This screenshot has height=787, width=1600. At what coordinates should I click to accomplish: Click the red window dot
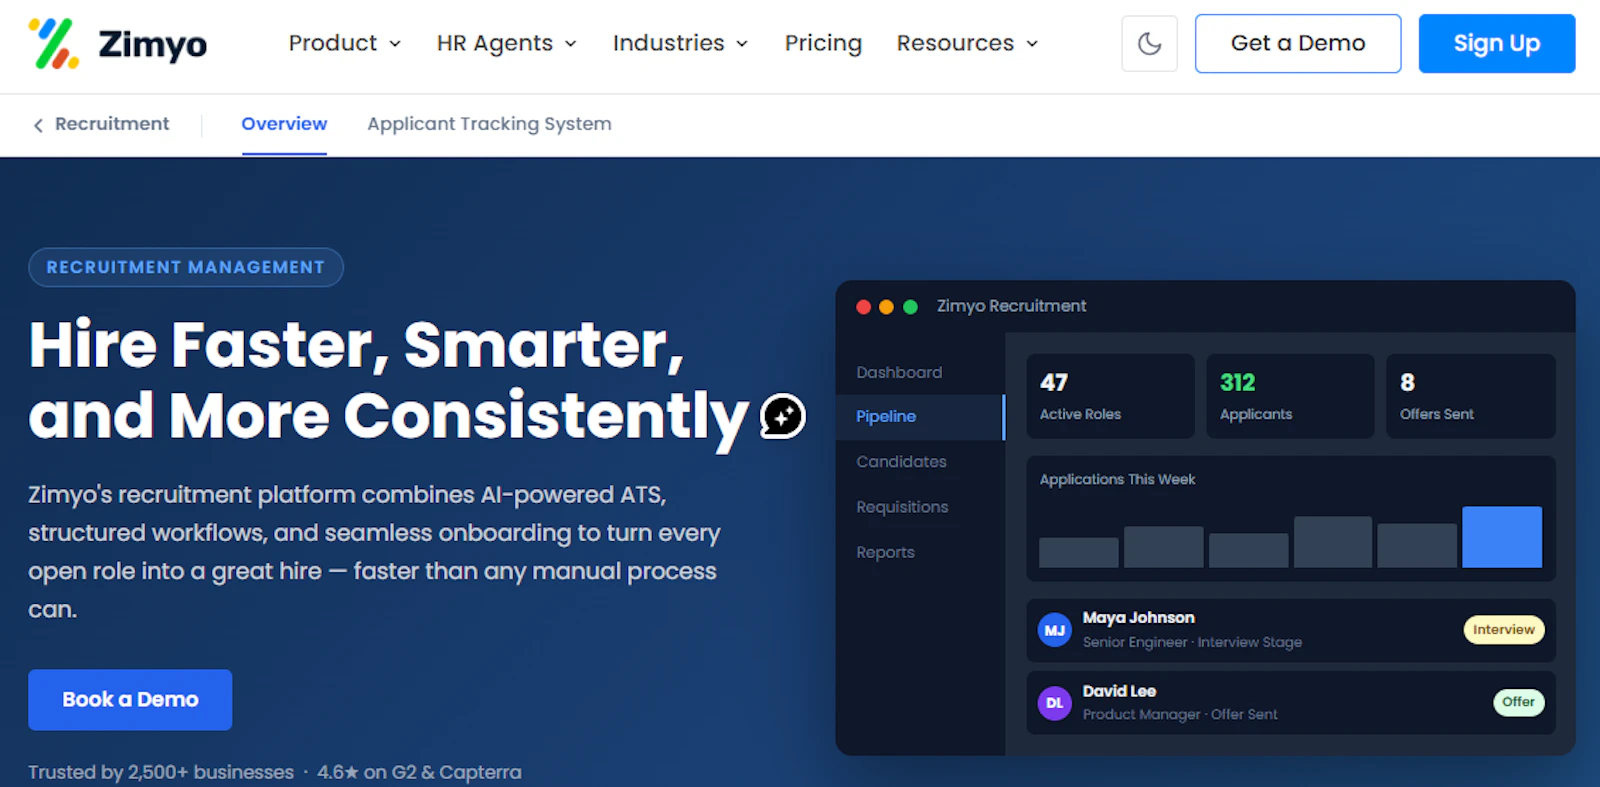coord(863,307)
